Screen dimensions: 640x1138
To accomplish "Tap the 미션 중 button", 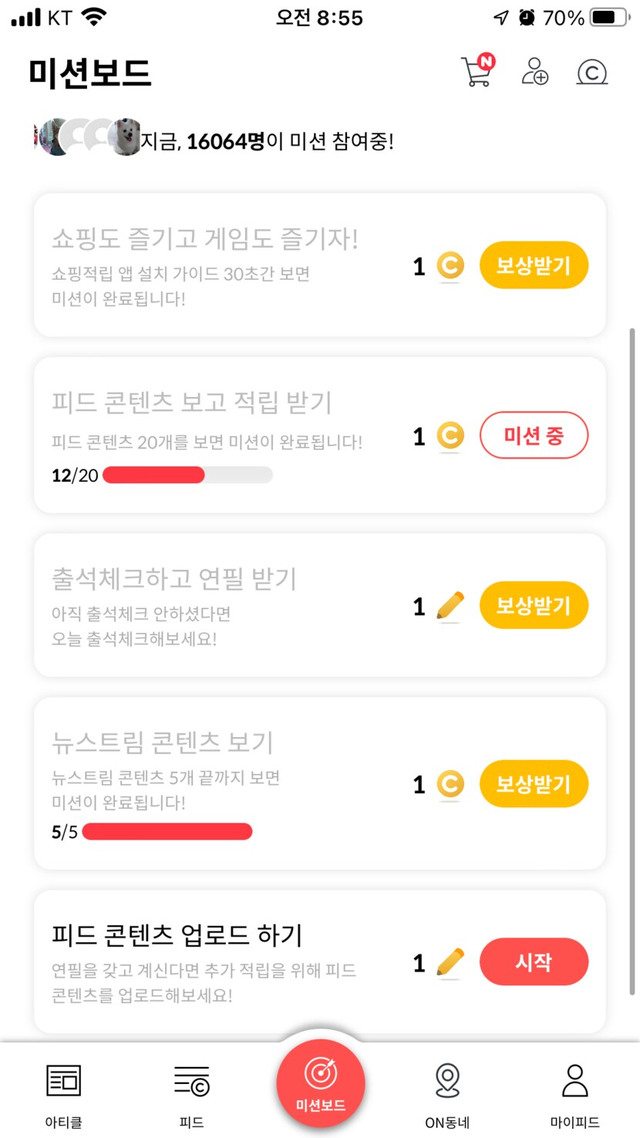I will [x=534, y=435].
